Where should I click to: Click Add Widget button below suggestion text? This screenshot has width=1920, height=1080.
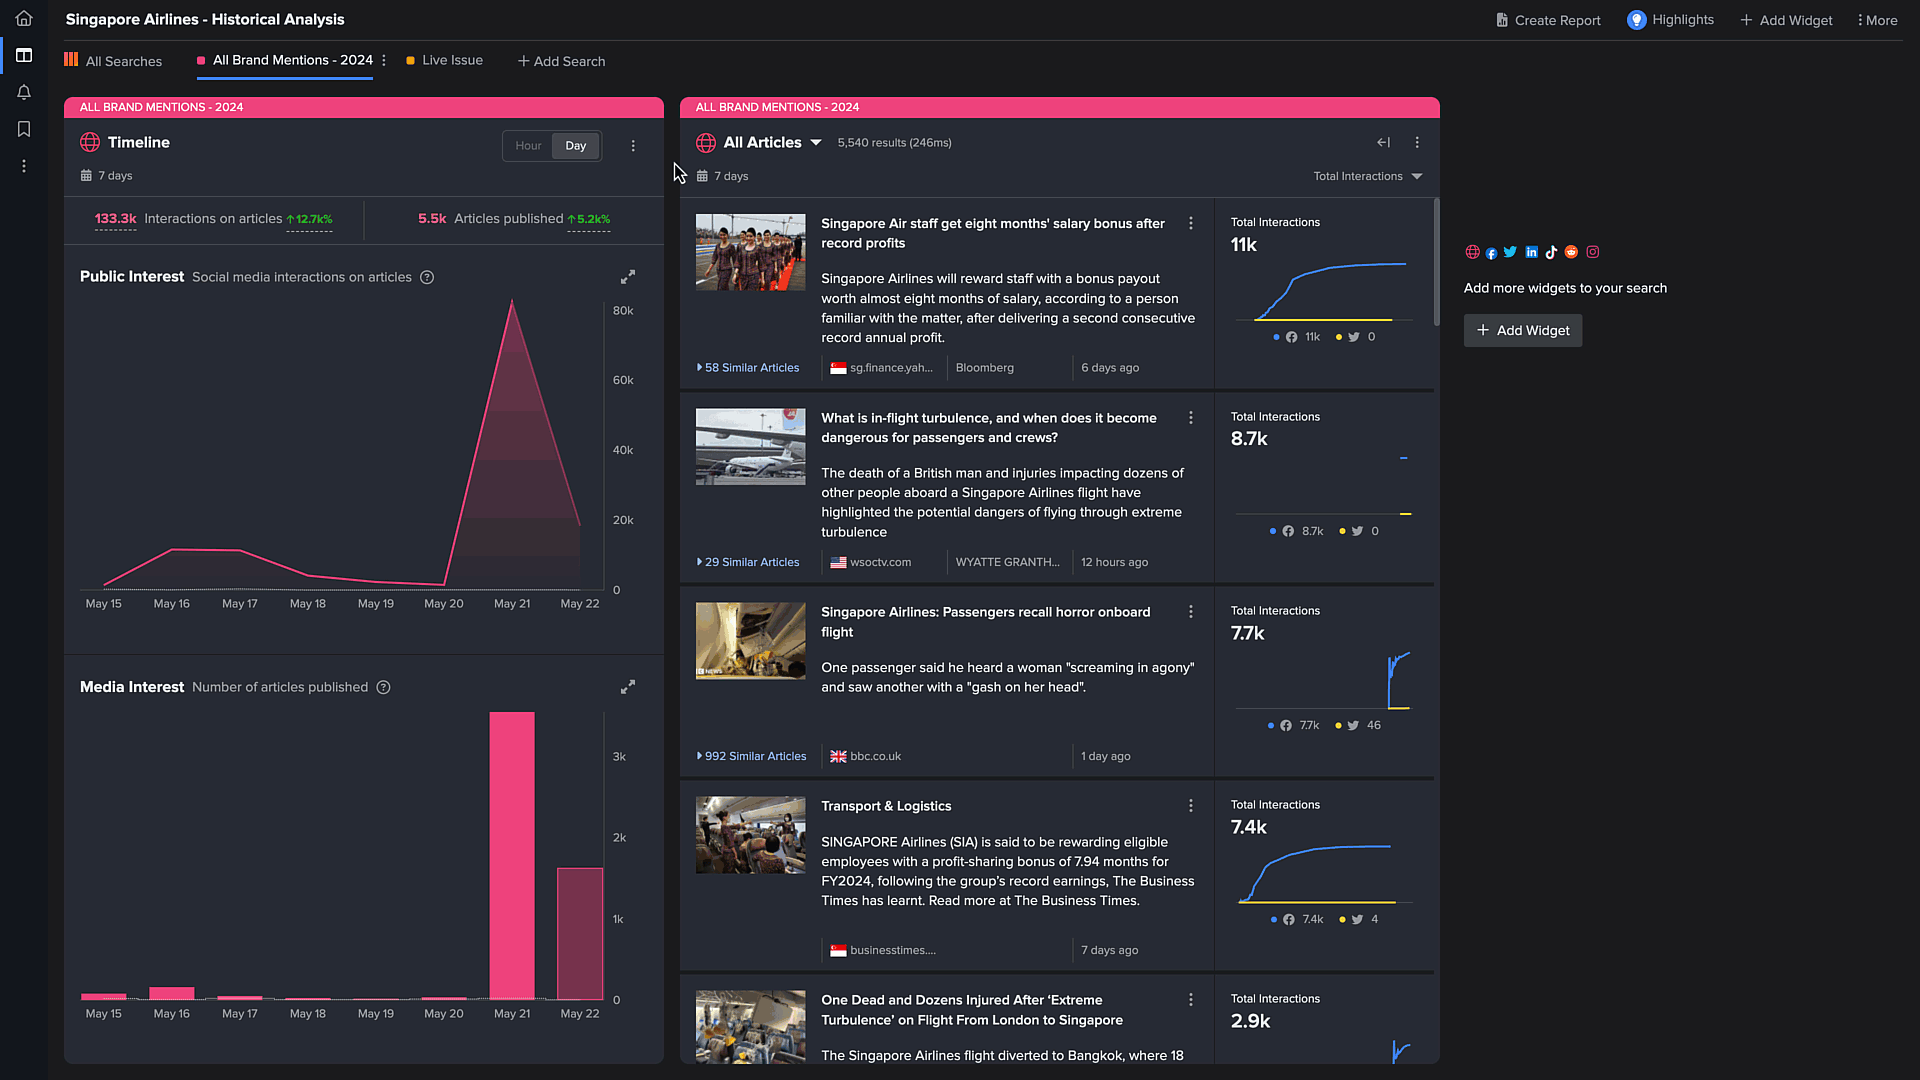click(x=1523, y=331)
